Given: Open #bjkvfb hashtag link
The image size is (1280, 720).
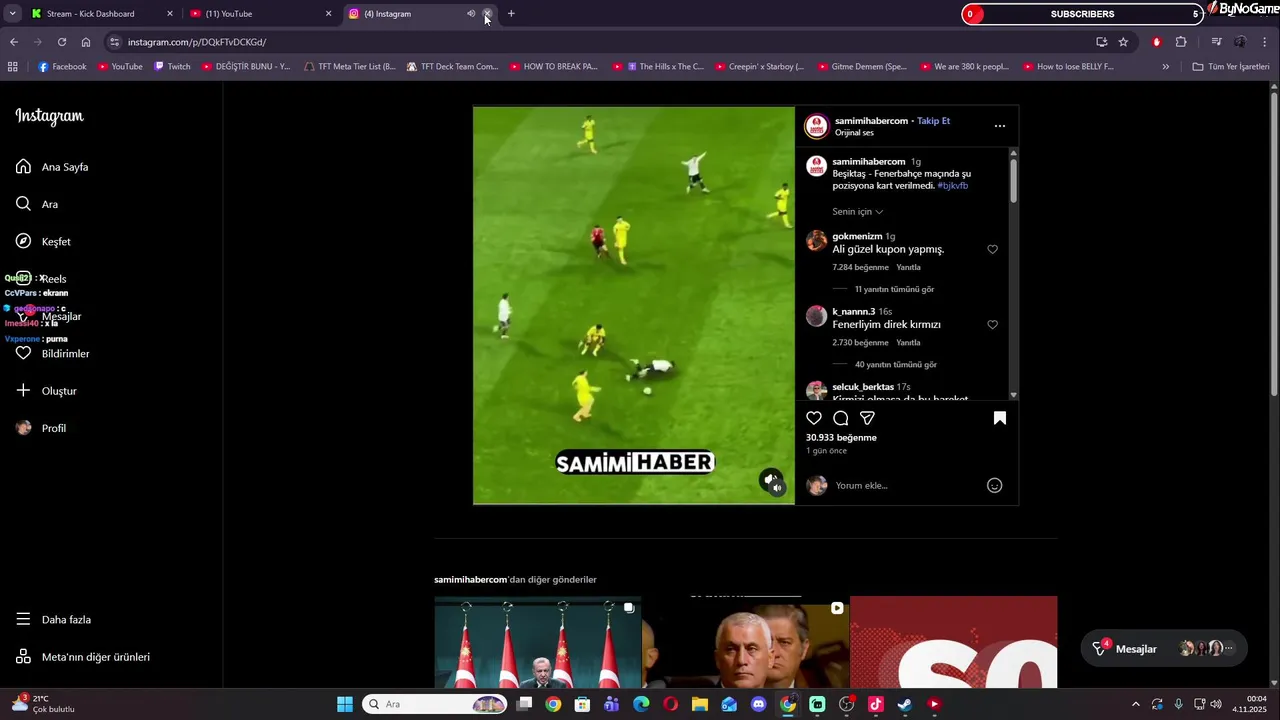Looking at the screenshot, I should coord(952,186).
